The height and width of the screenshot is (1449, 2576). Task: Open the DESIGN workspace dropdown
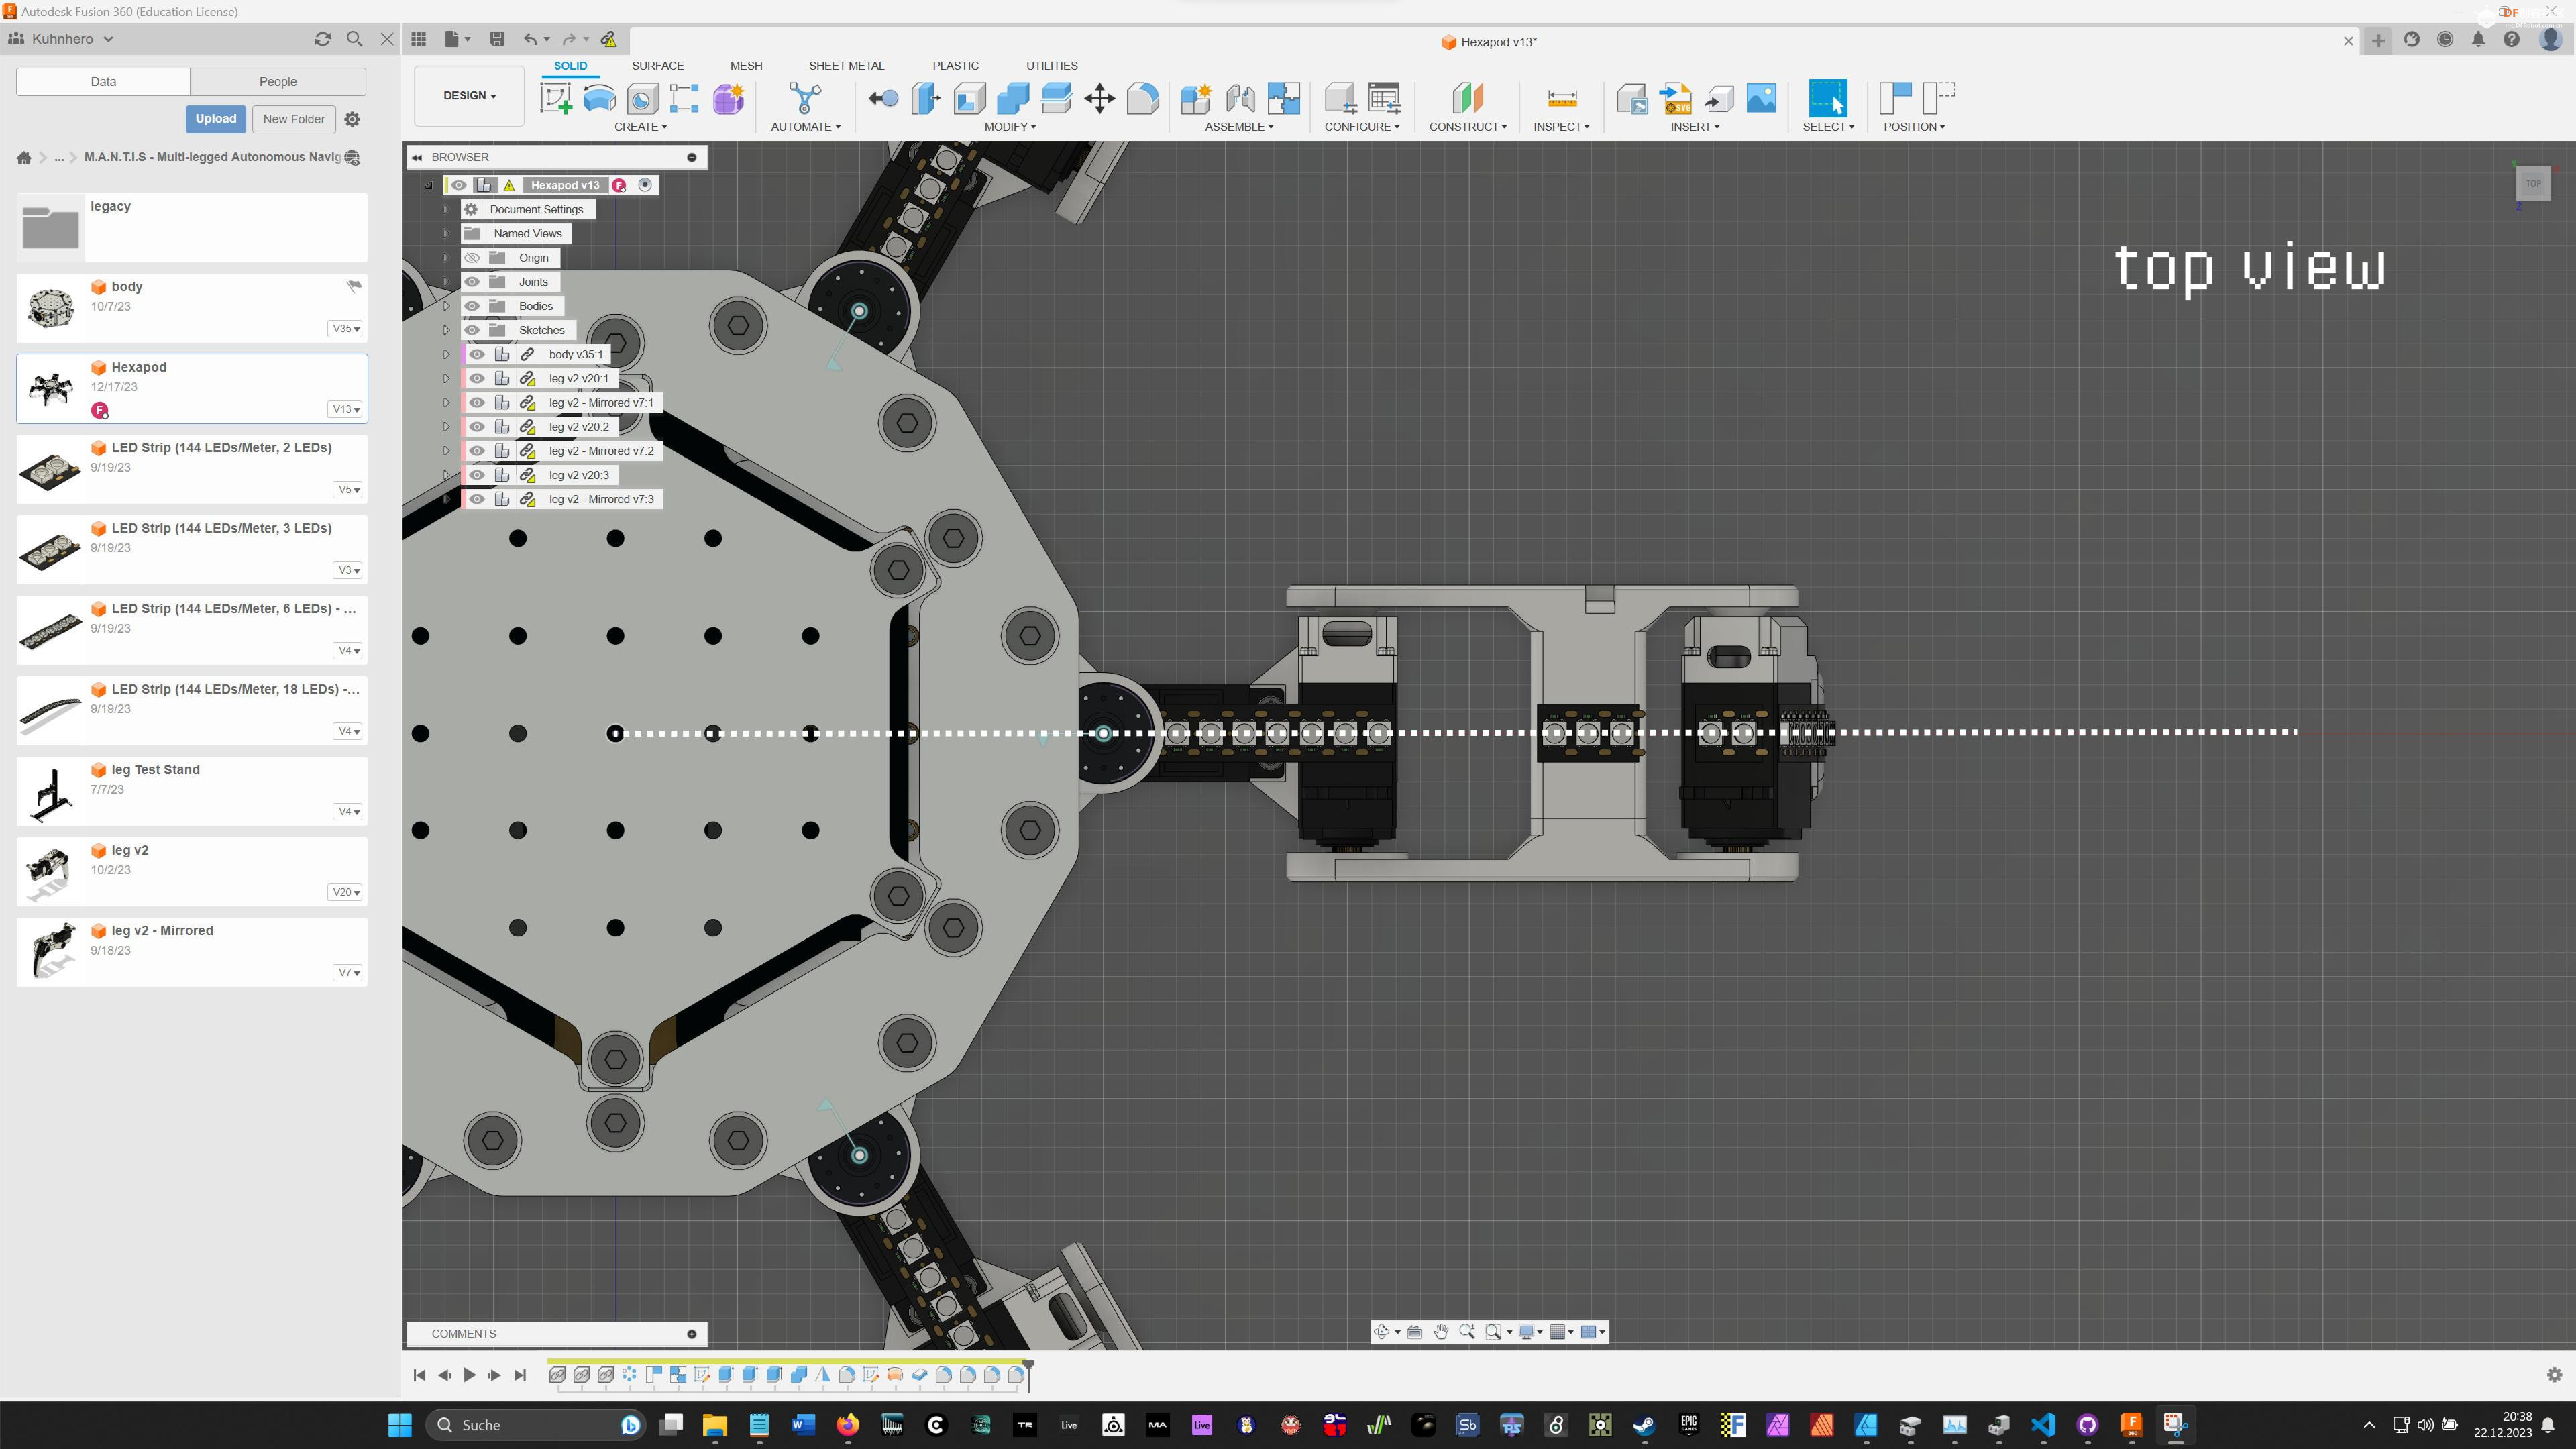[x=469, y=96]
